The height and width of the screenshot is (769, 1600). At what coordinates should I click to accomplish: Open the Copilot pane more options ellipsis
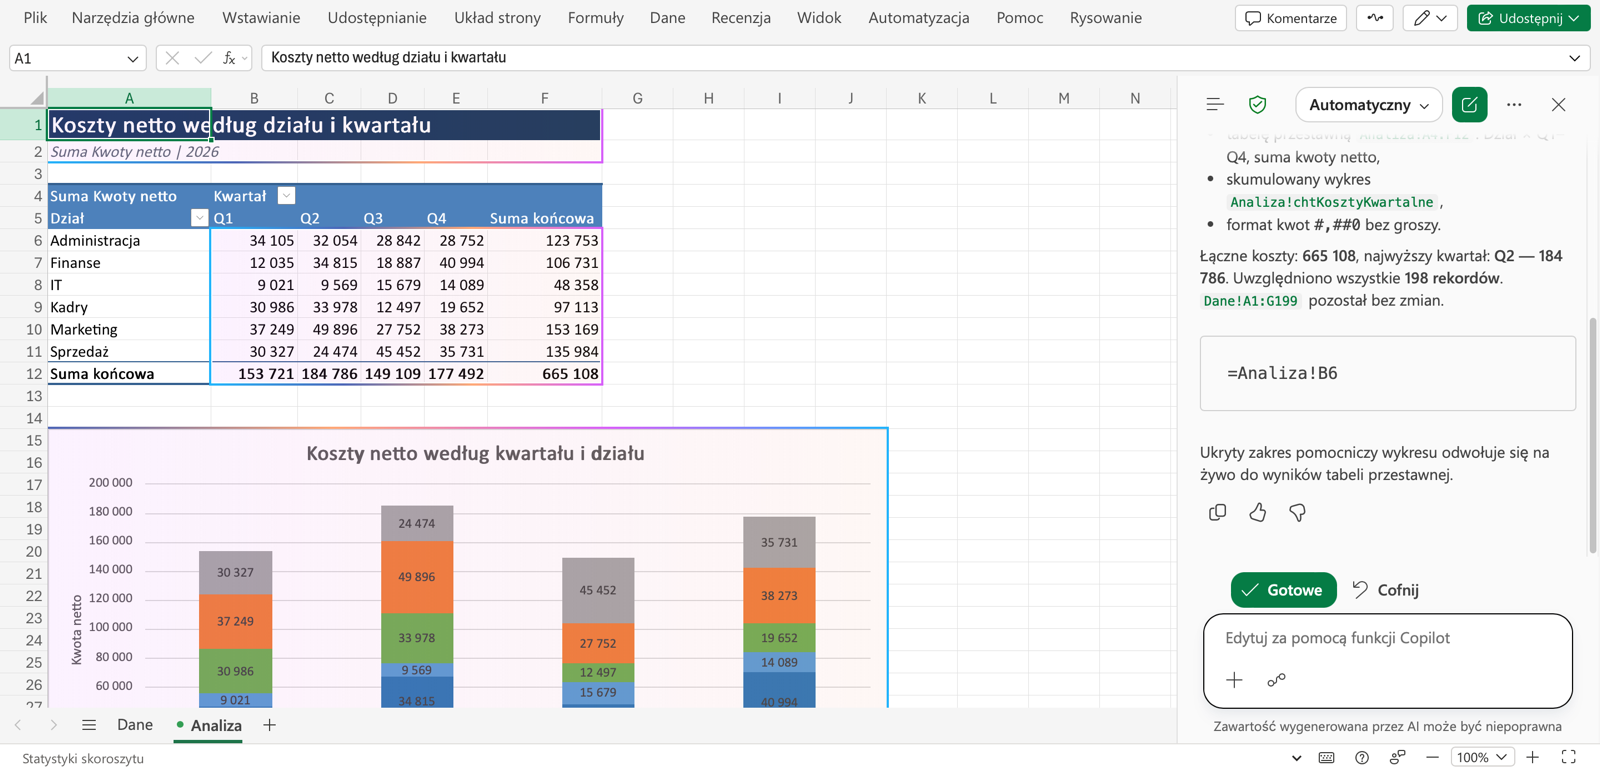1514,105
